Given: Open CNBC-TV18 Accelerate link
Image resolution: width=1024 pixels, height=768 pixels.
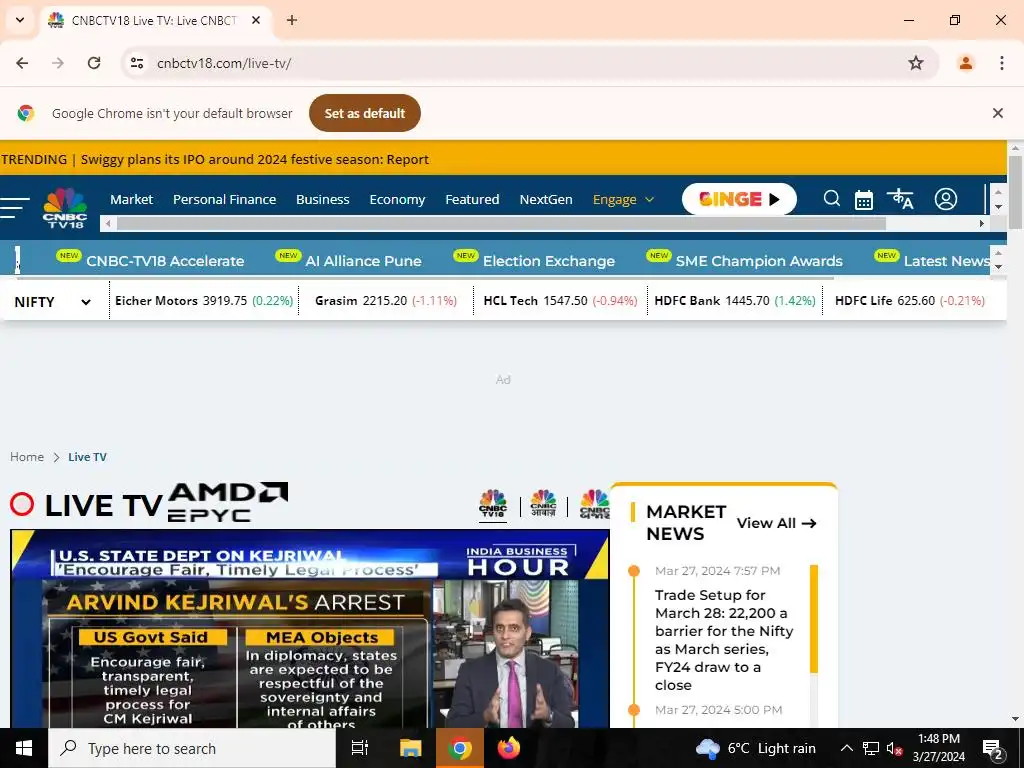Looking at the screenshot, I should tap(165, 261).
